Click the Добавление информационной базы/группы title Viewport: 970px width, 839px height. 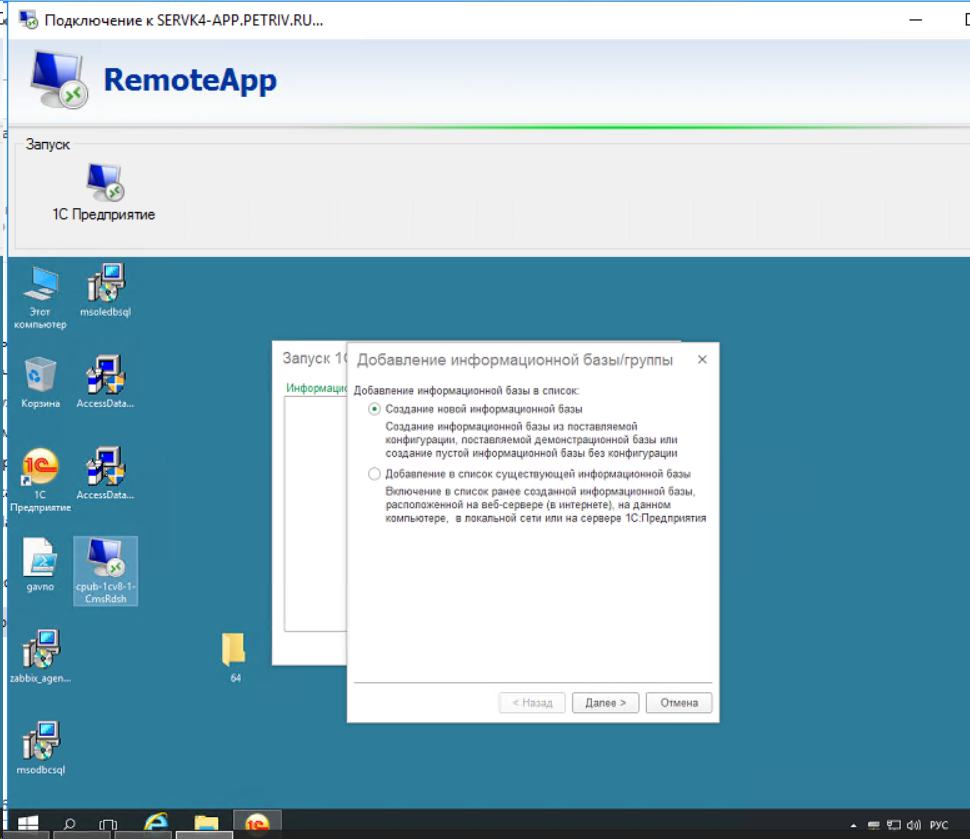point(515,359)
